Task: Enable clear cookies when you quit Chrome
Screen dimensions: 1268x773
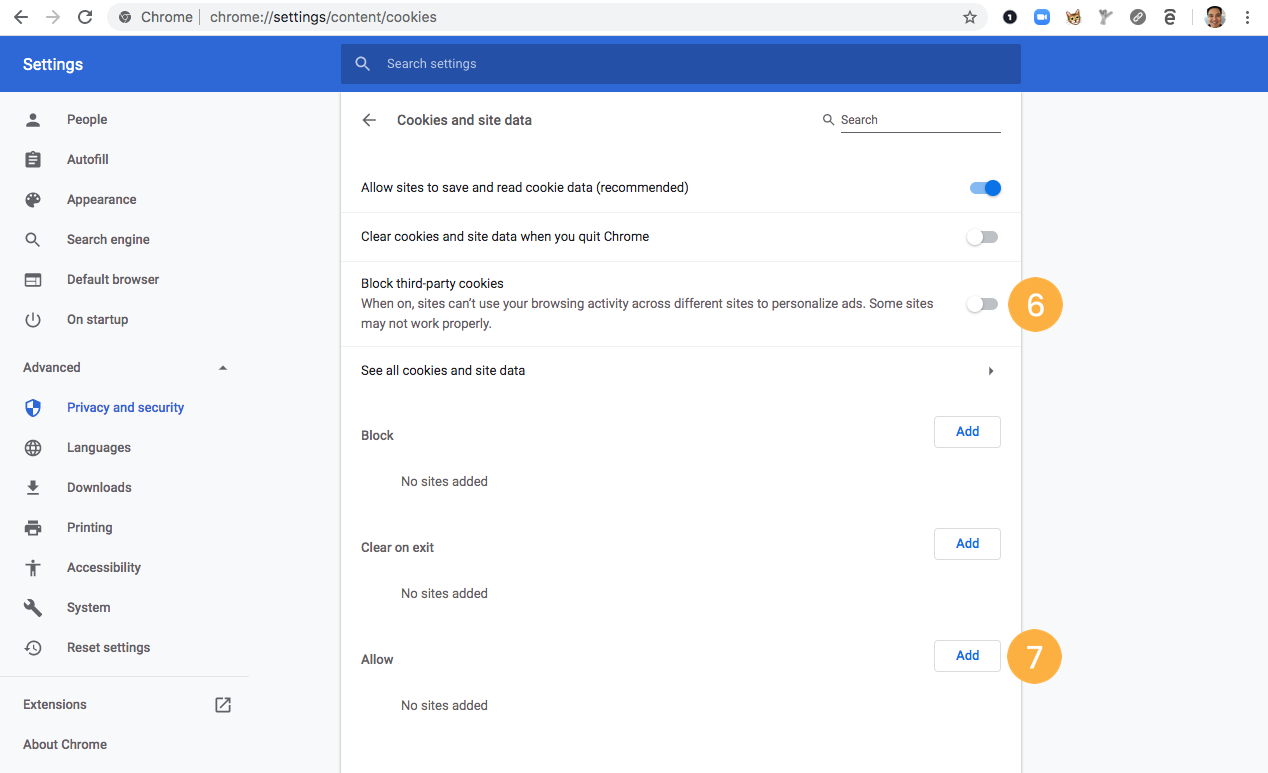Action: pos(982,237)
